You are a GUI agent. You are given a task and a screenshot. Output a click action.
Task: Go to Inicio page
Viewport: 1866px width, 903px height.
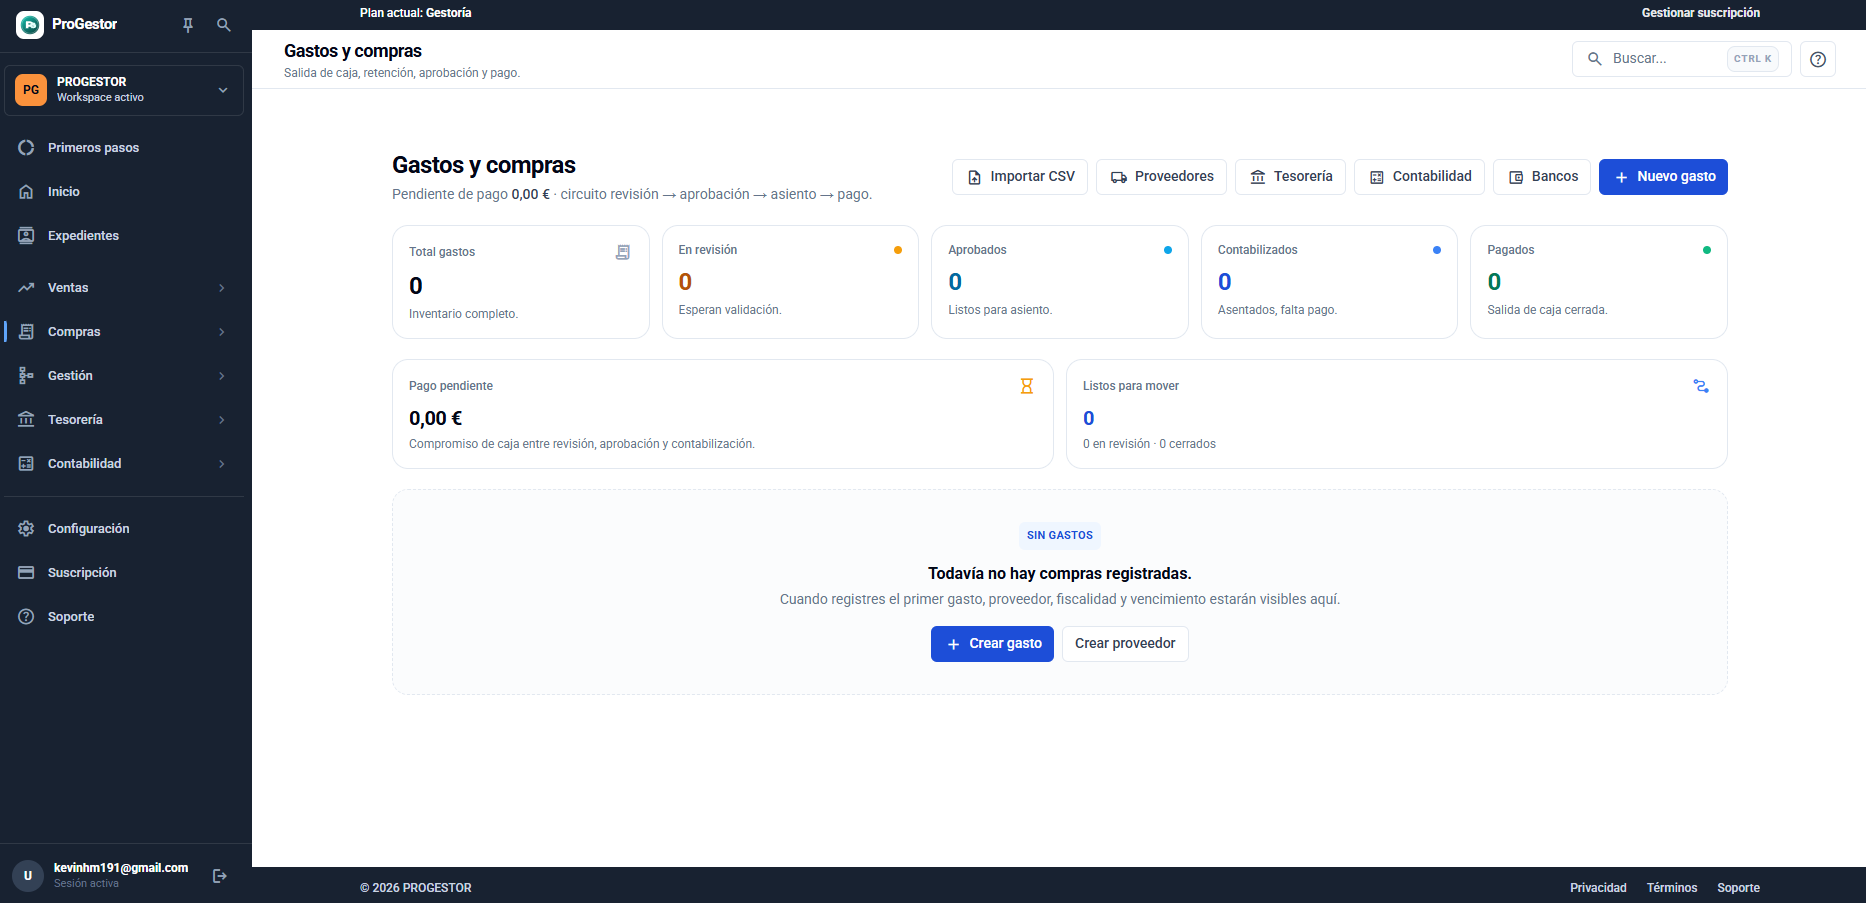pos(124,192)
